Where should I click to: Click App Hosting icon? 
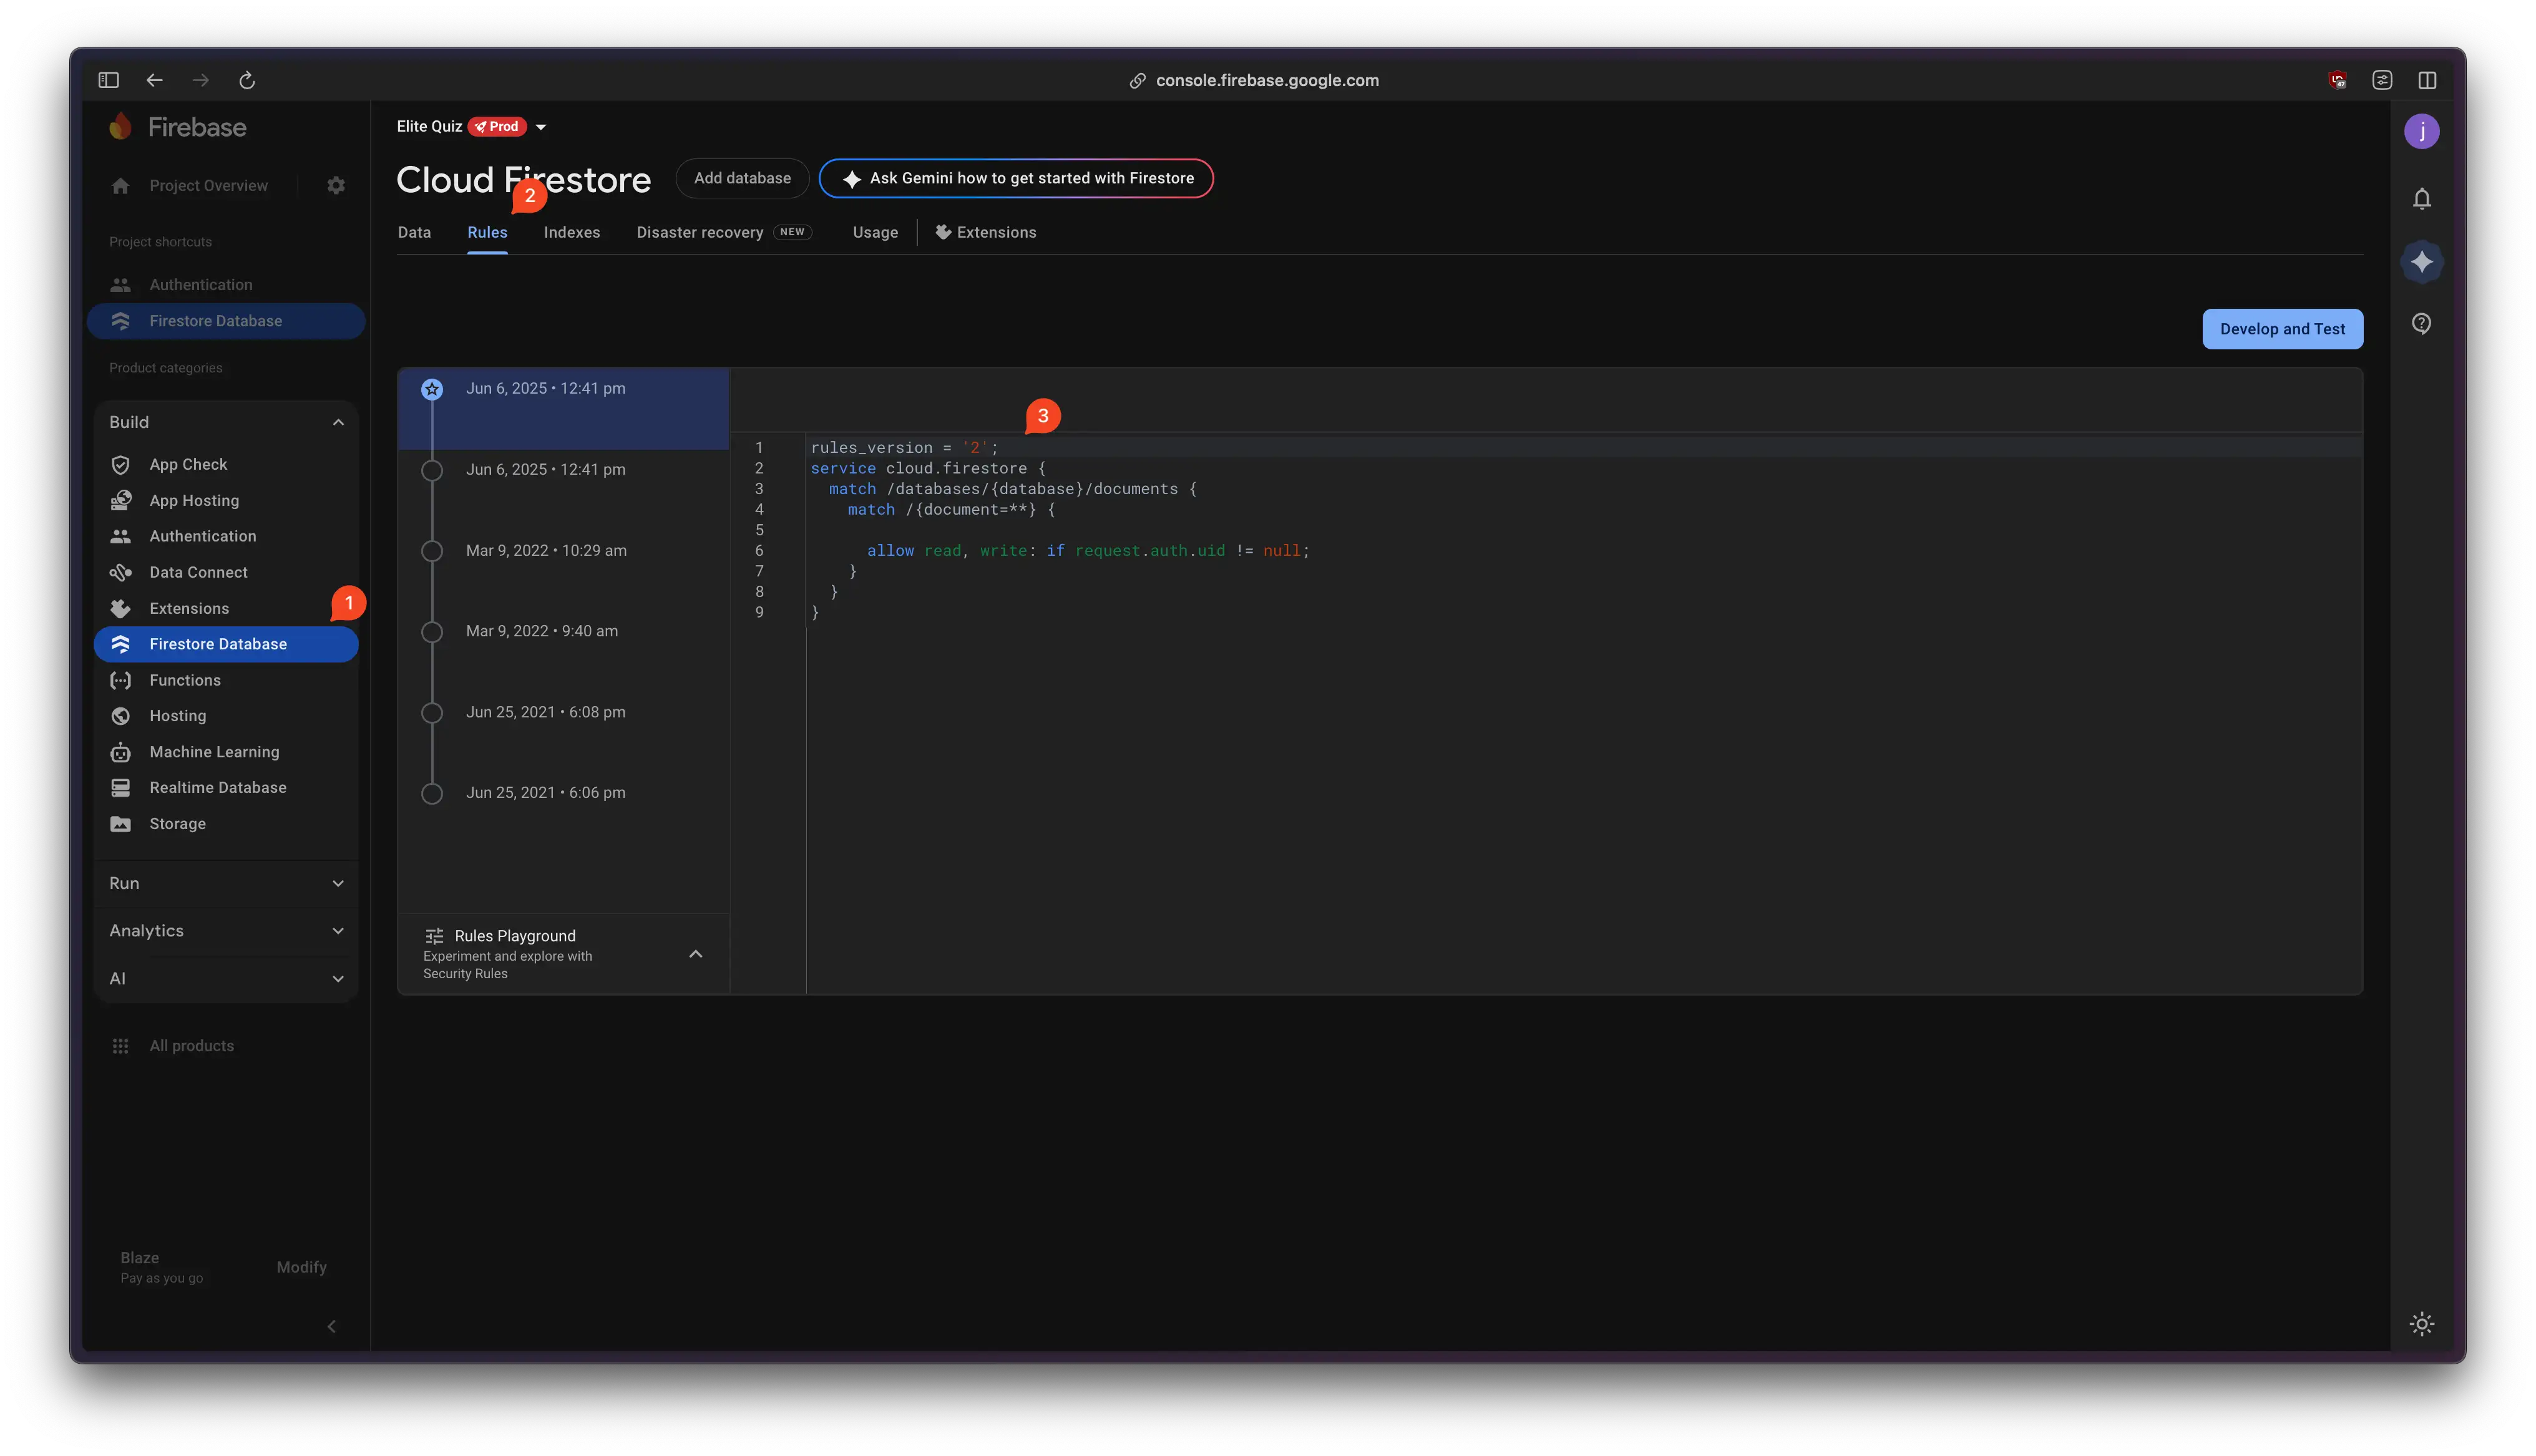[x=121, y=501]
